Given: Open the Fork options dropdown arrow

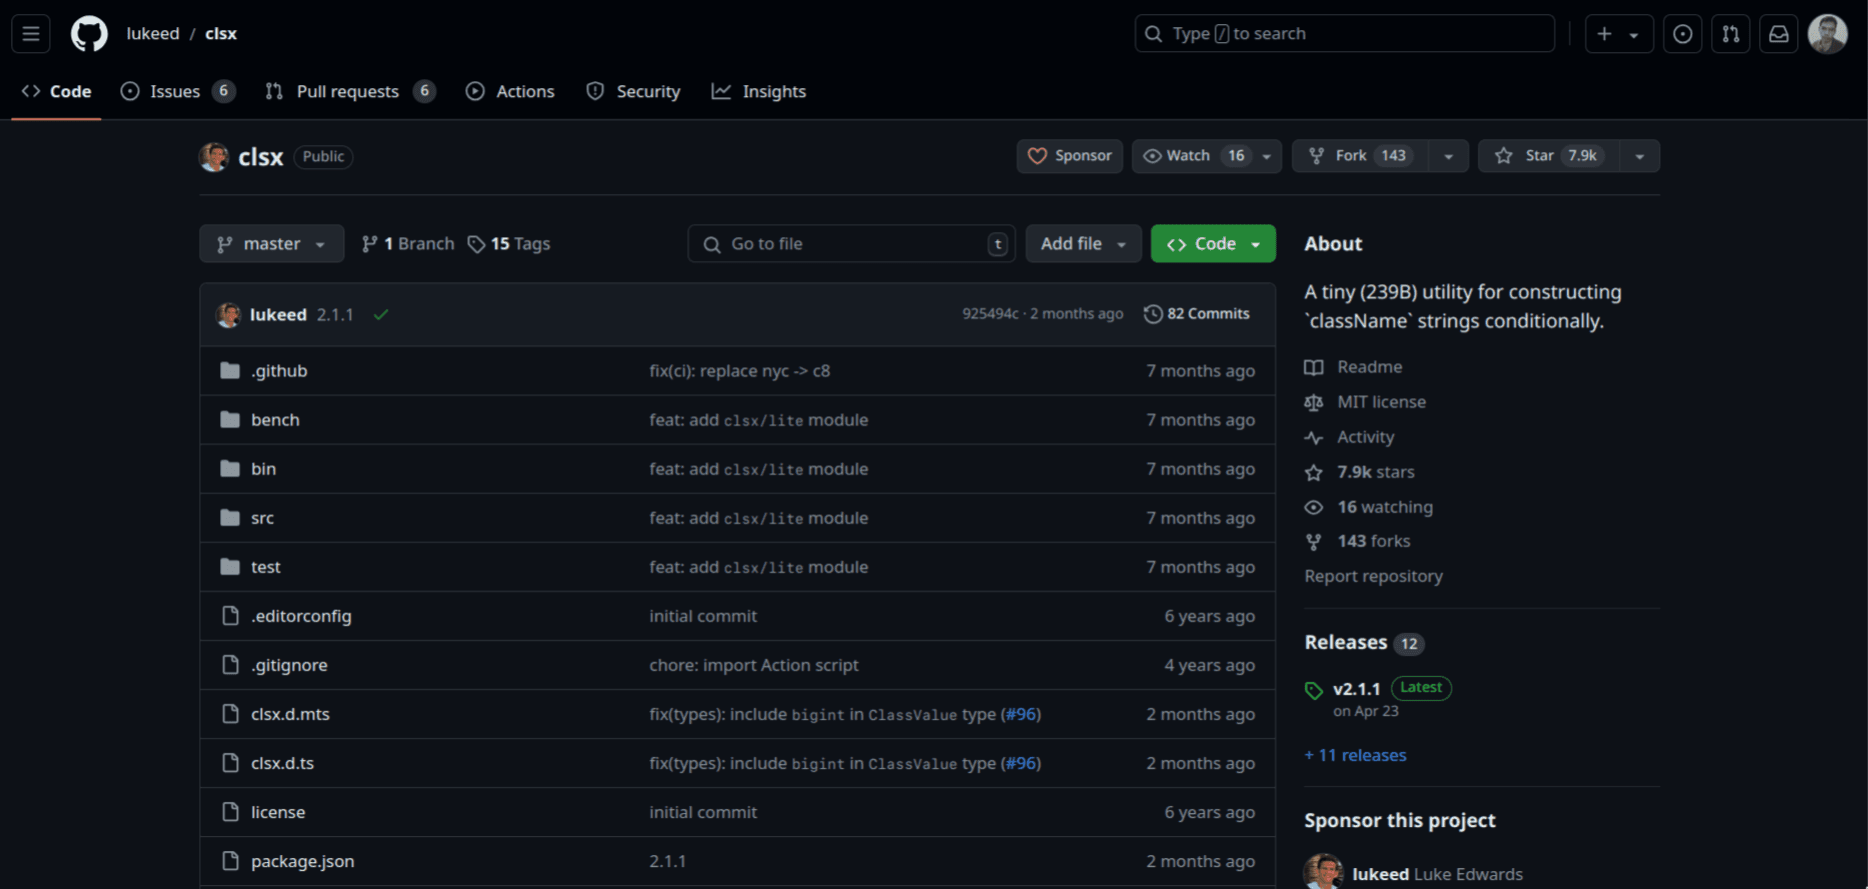Looking at the screenshot, I should click(x=1448, y=156).
